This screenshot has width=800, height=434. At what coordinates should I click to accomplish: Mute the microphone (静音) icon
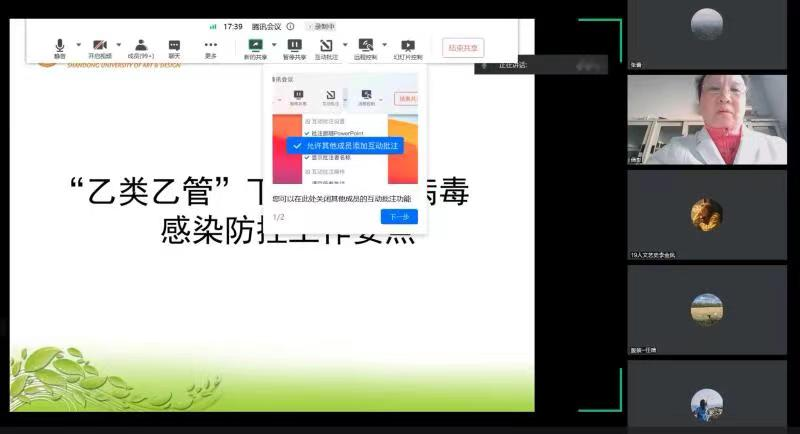pos(60,46)
